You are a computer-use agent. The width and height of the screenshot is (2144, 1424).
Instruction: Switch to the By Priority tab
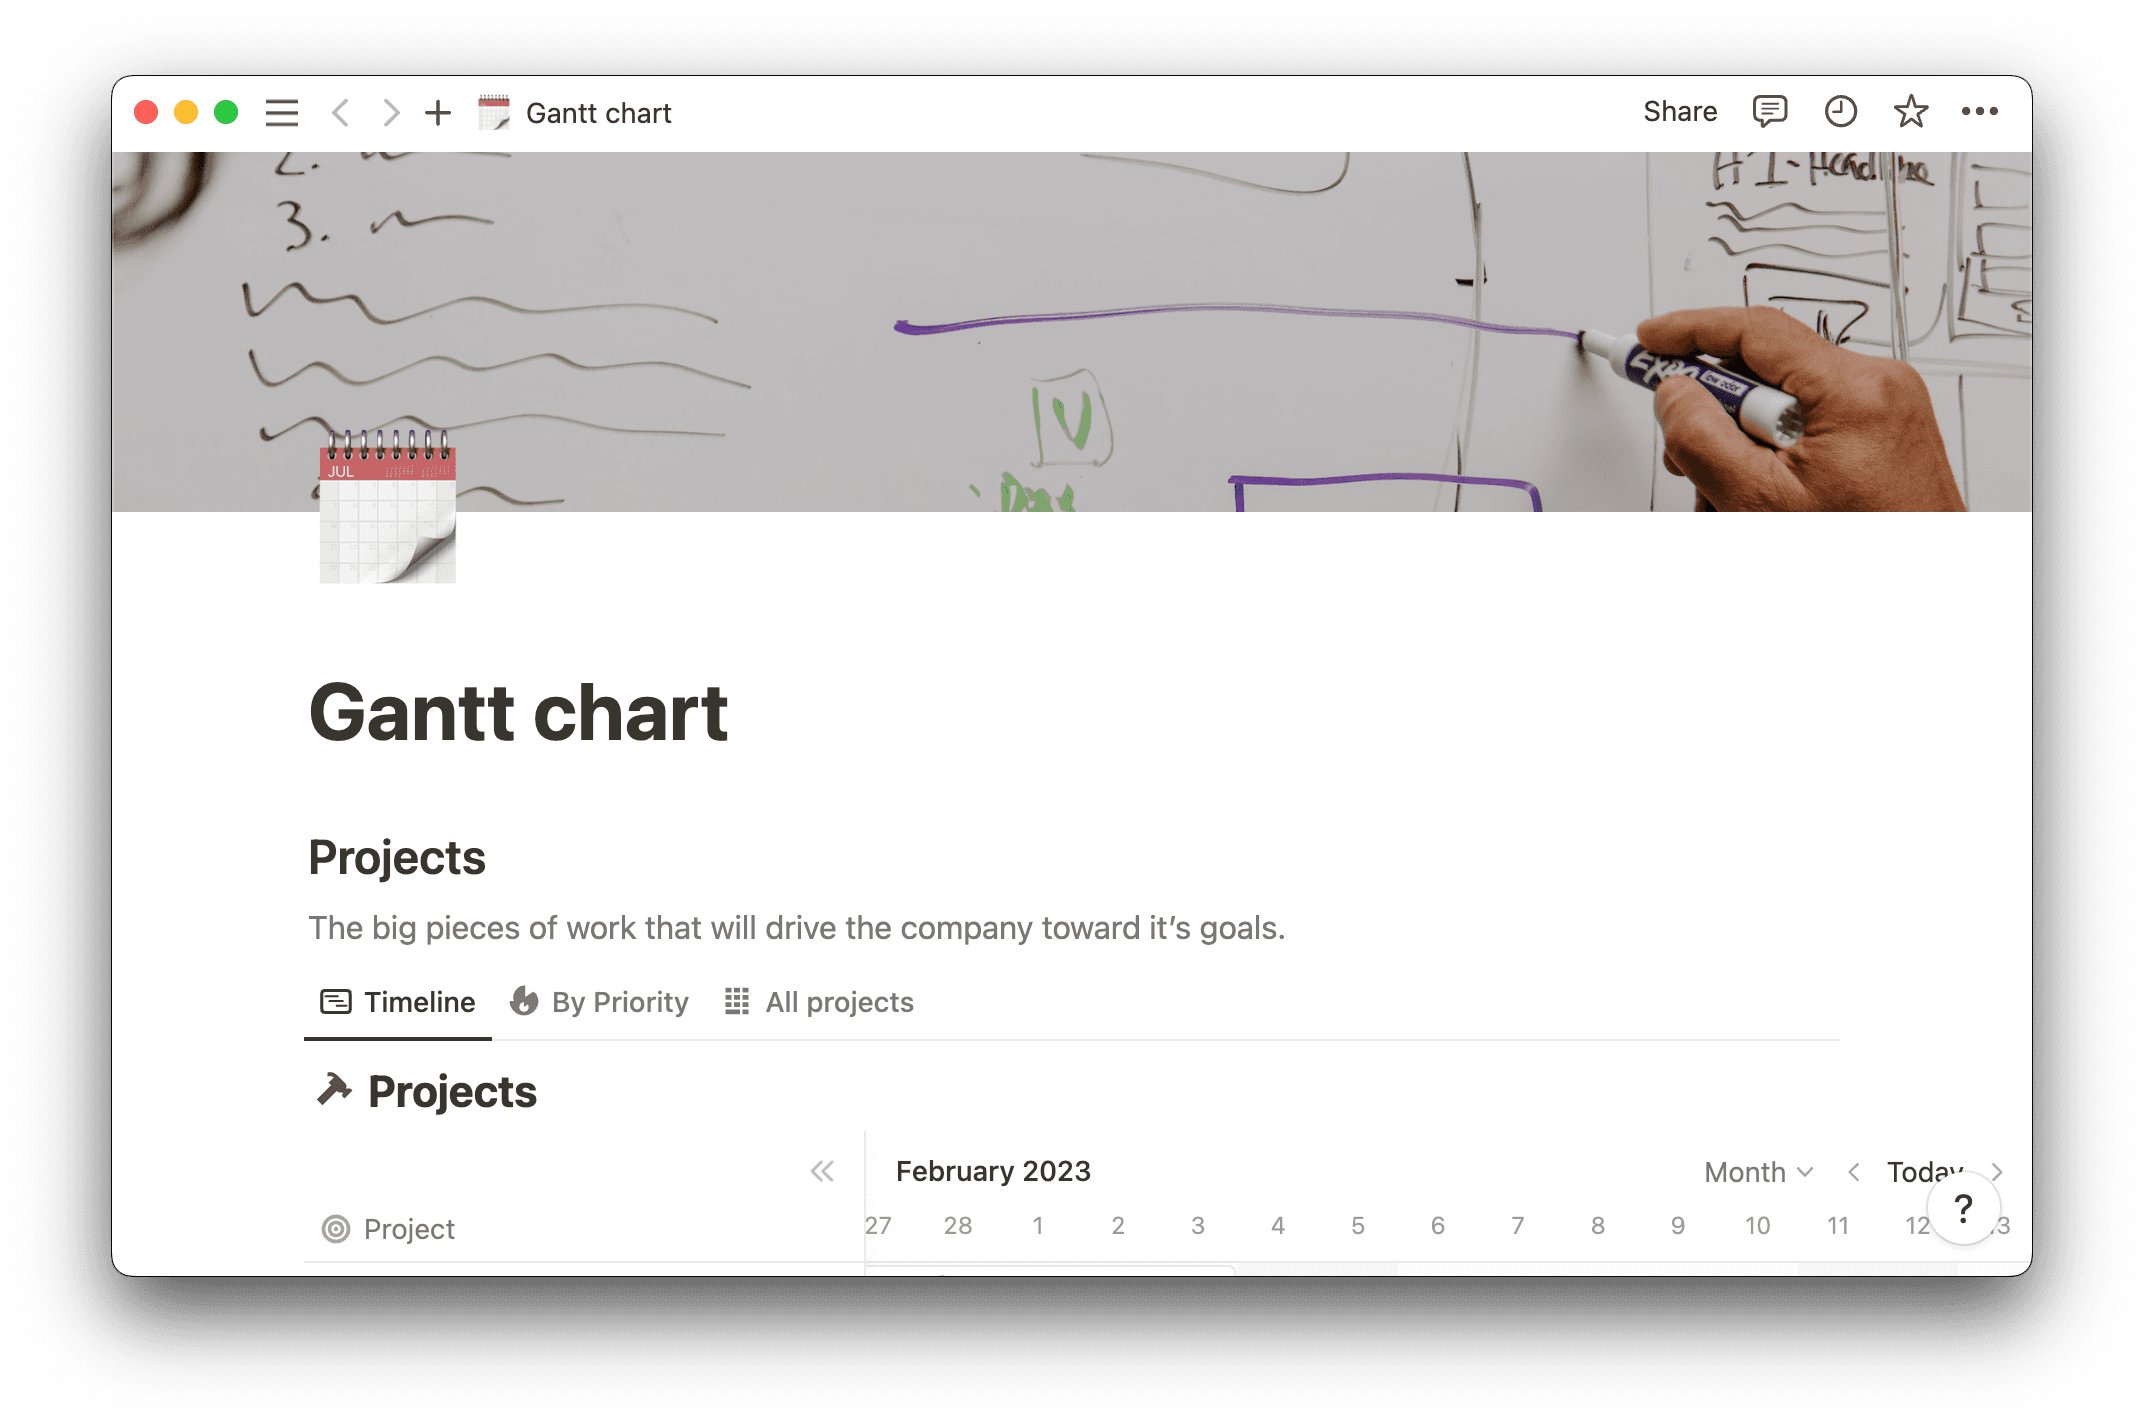pyautogui.click(x=619, y=1001)
